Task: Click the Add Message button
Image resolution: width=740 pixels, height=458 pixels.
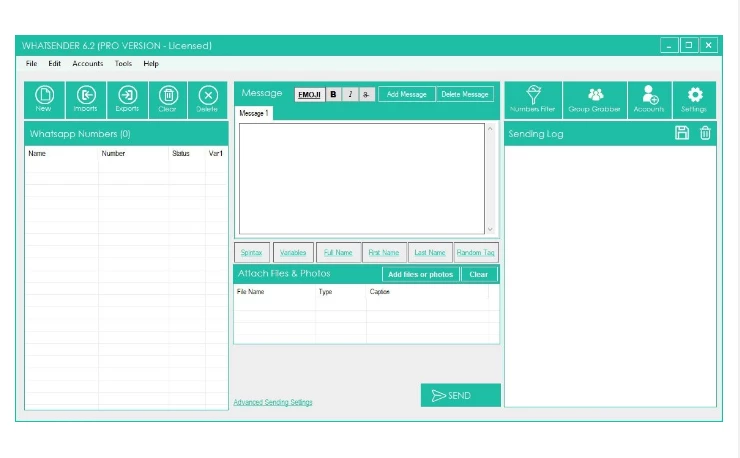Action: 406,94
